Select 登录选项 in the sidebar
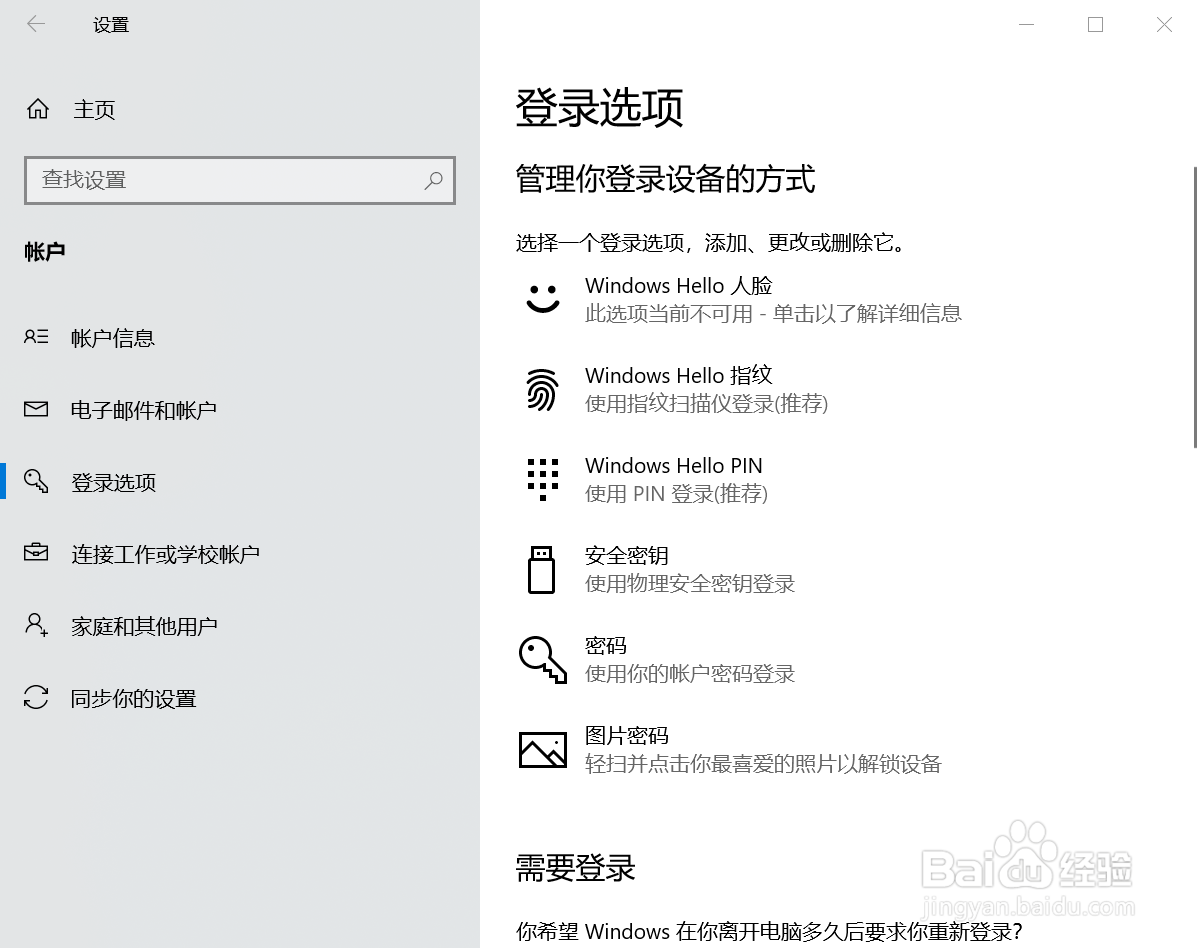The width and height of the screenshot is (1200, 948). (x=113, y=482)
